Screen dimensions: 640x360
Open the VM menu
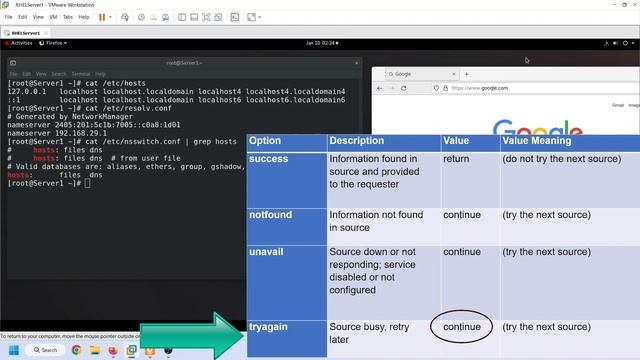coord(53,17)
